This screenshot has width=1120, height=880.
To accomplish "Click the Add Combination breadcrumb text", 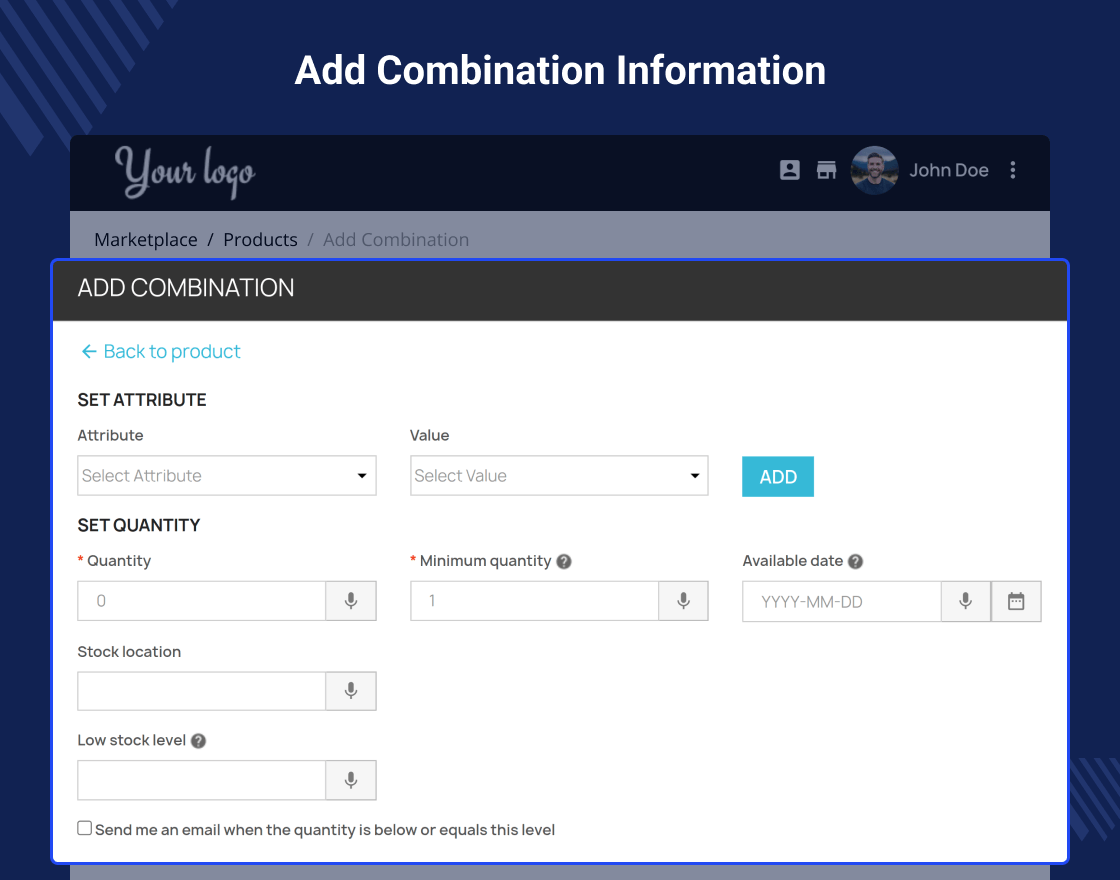I will coord(396,239).
